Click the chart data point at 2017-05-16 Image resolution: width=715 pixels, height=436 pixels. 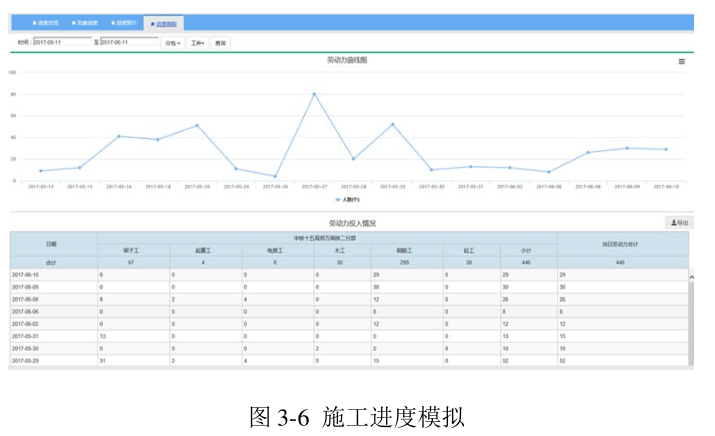point(119,136)
